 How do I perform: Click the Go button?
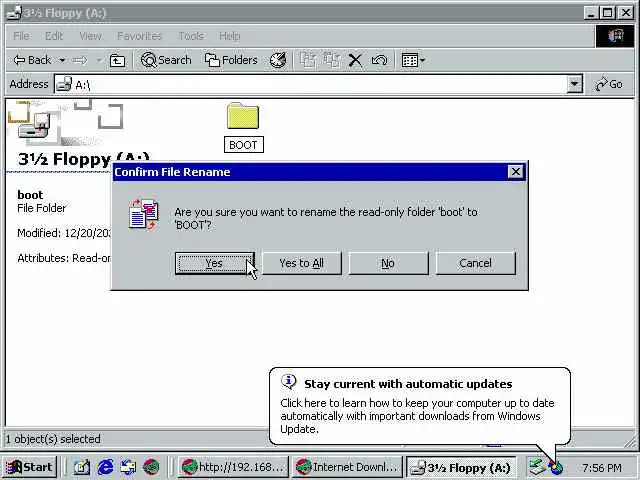[x=609, y=84]
